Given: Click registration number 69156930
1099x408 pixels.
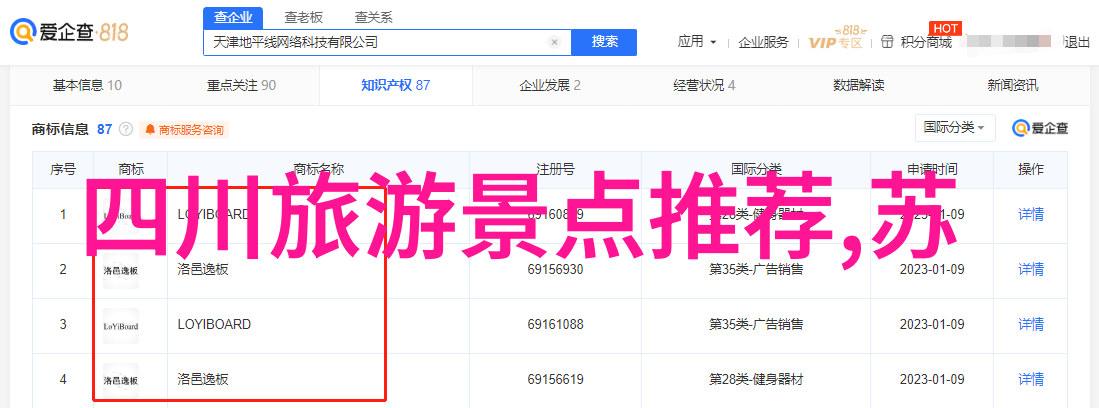Looking at the screenshot, I should point(555,269).
